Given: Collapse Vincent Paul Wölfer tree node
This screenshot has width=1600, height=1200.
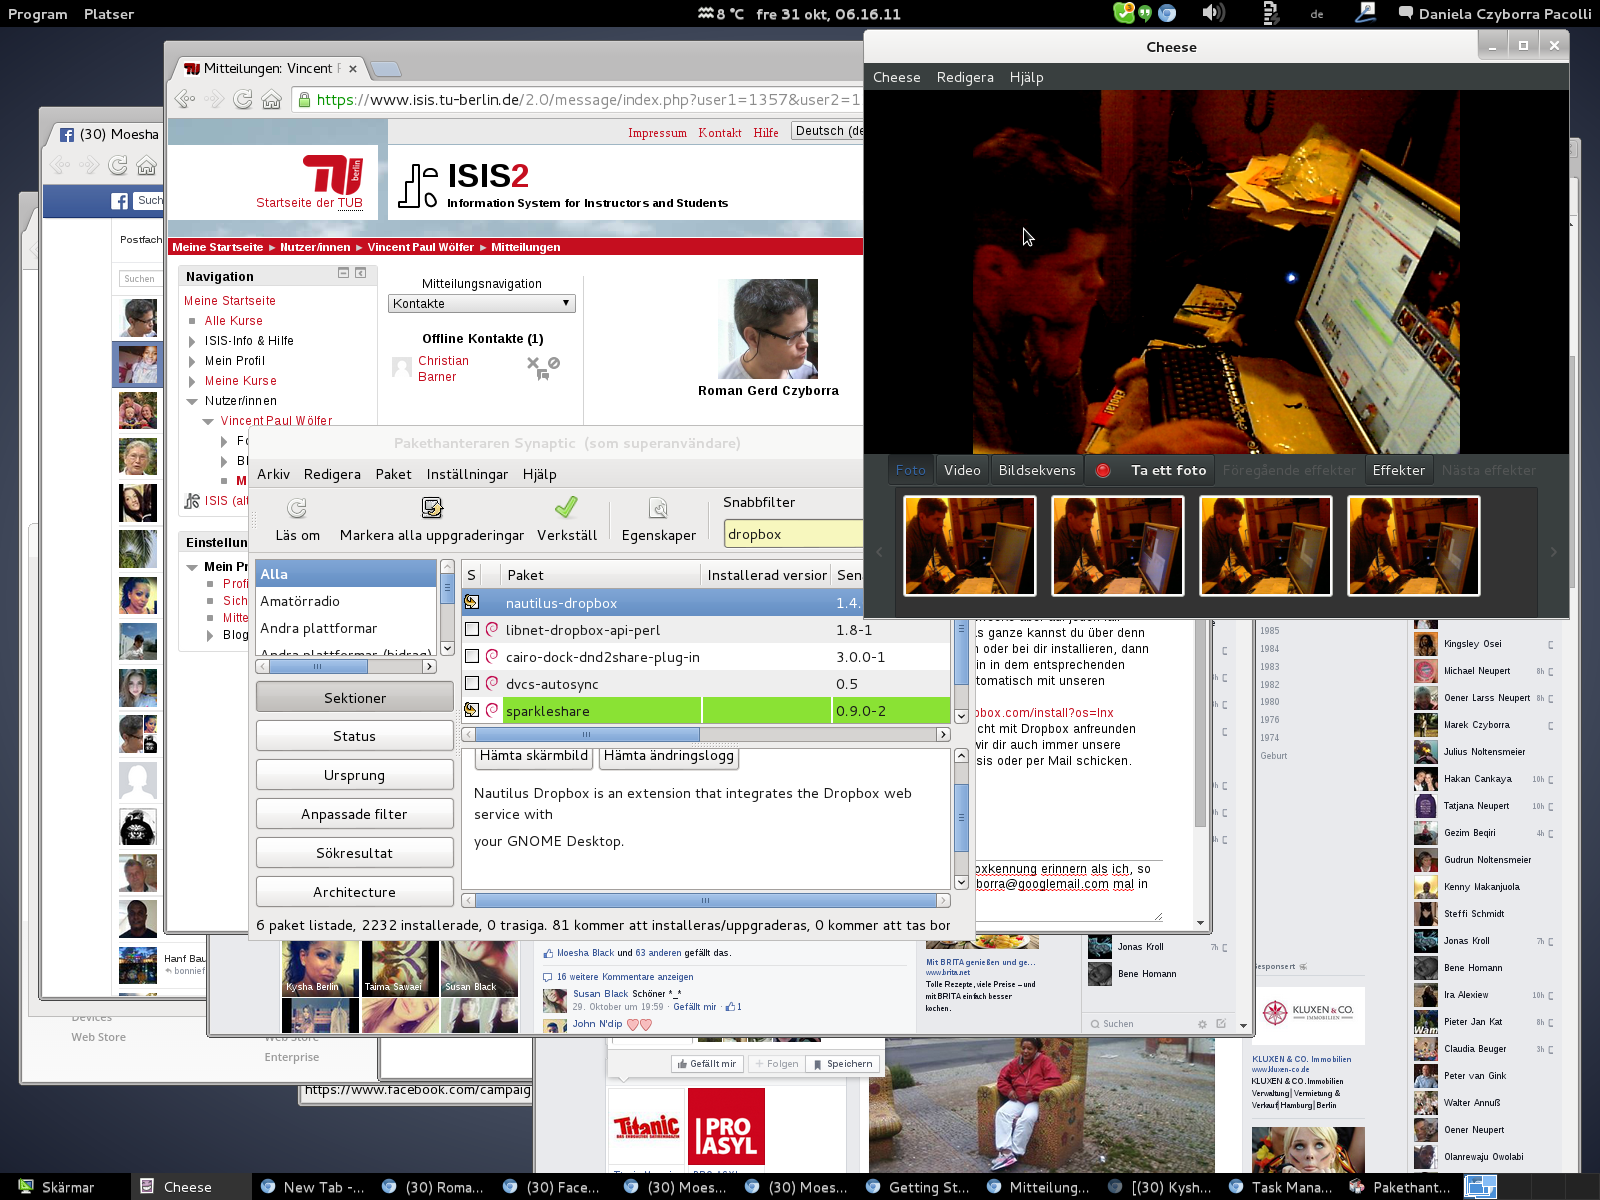Looking at the screenshot, I should (x=208, y=421).
